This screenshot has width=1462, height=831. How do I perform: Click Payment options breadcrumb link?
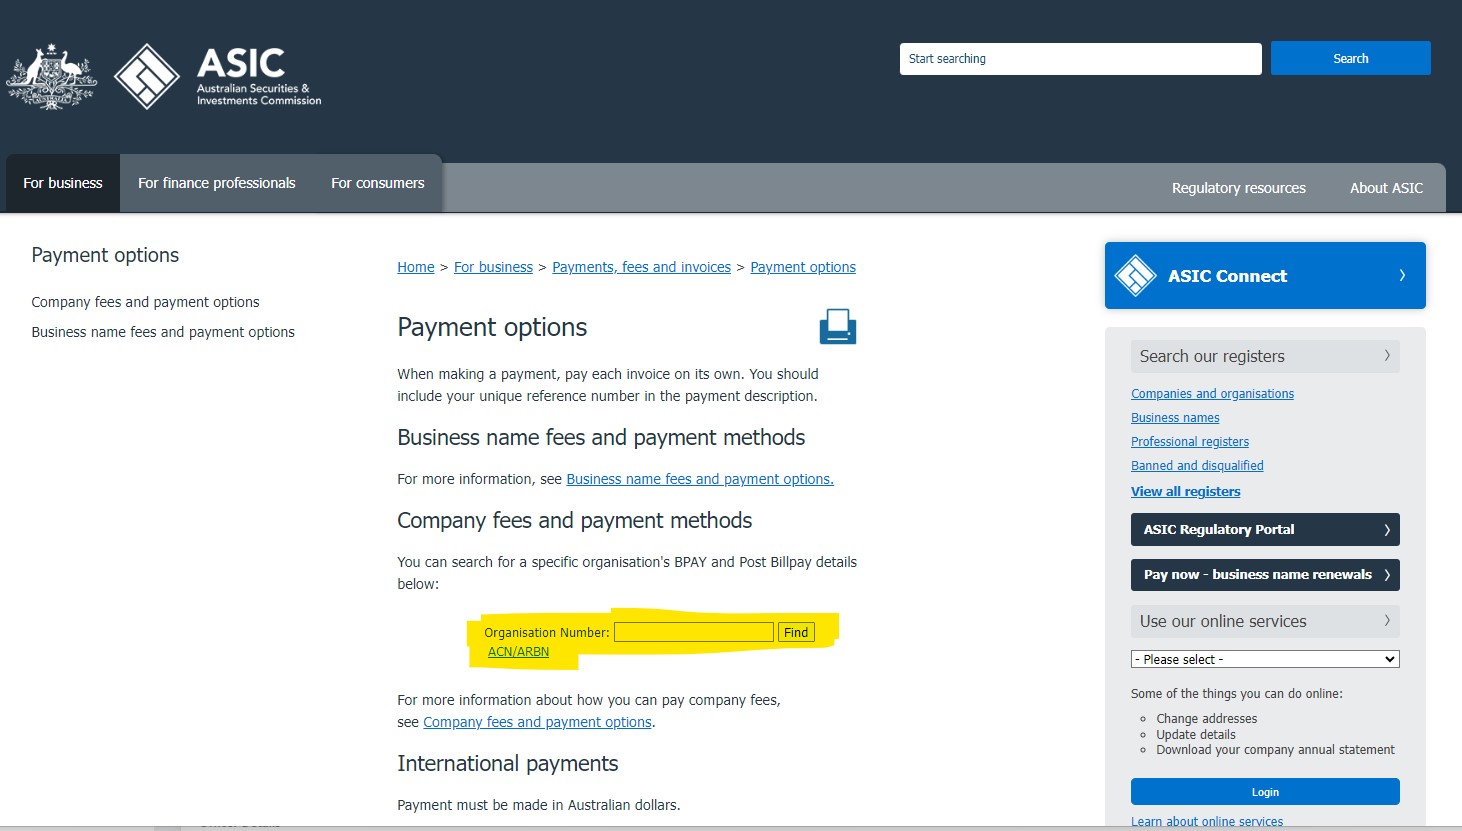pyautogui.click(x=803, y=267)
